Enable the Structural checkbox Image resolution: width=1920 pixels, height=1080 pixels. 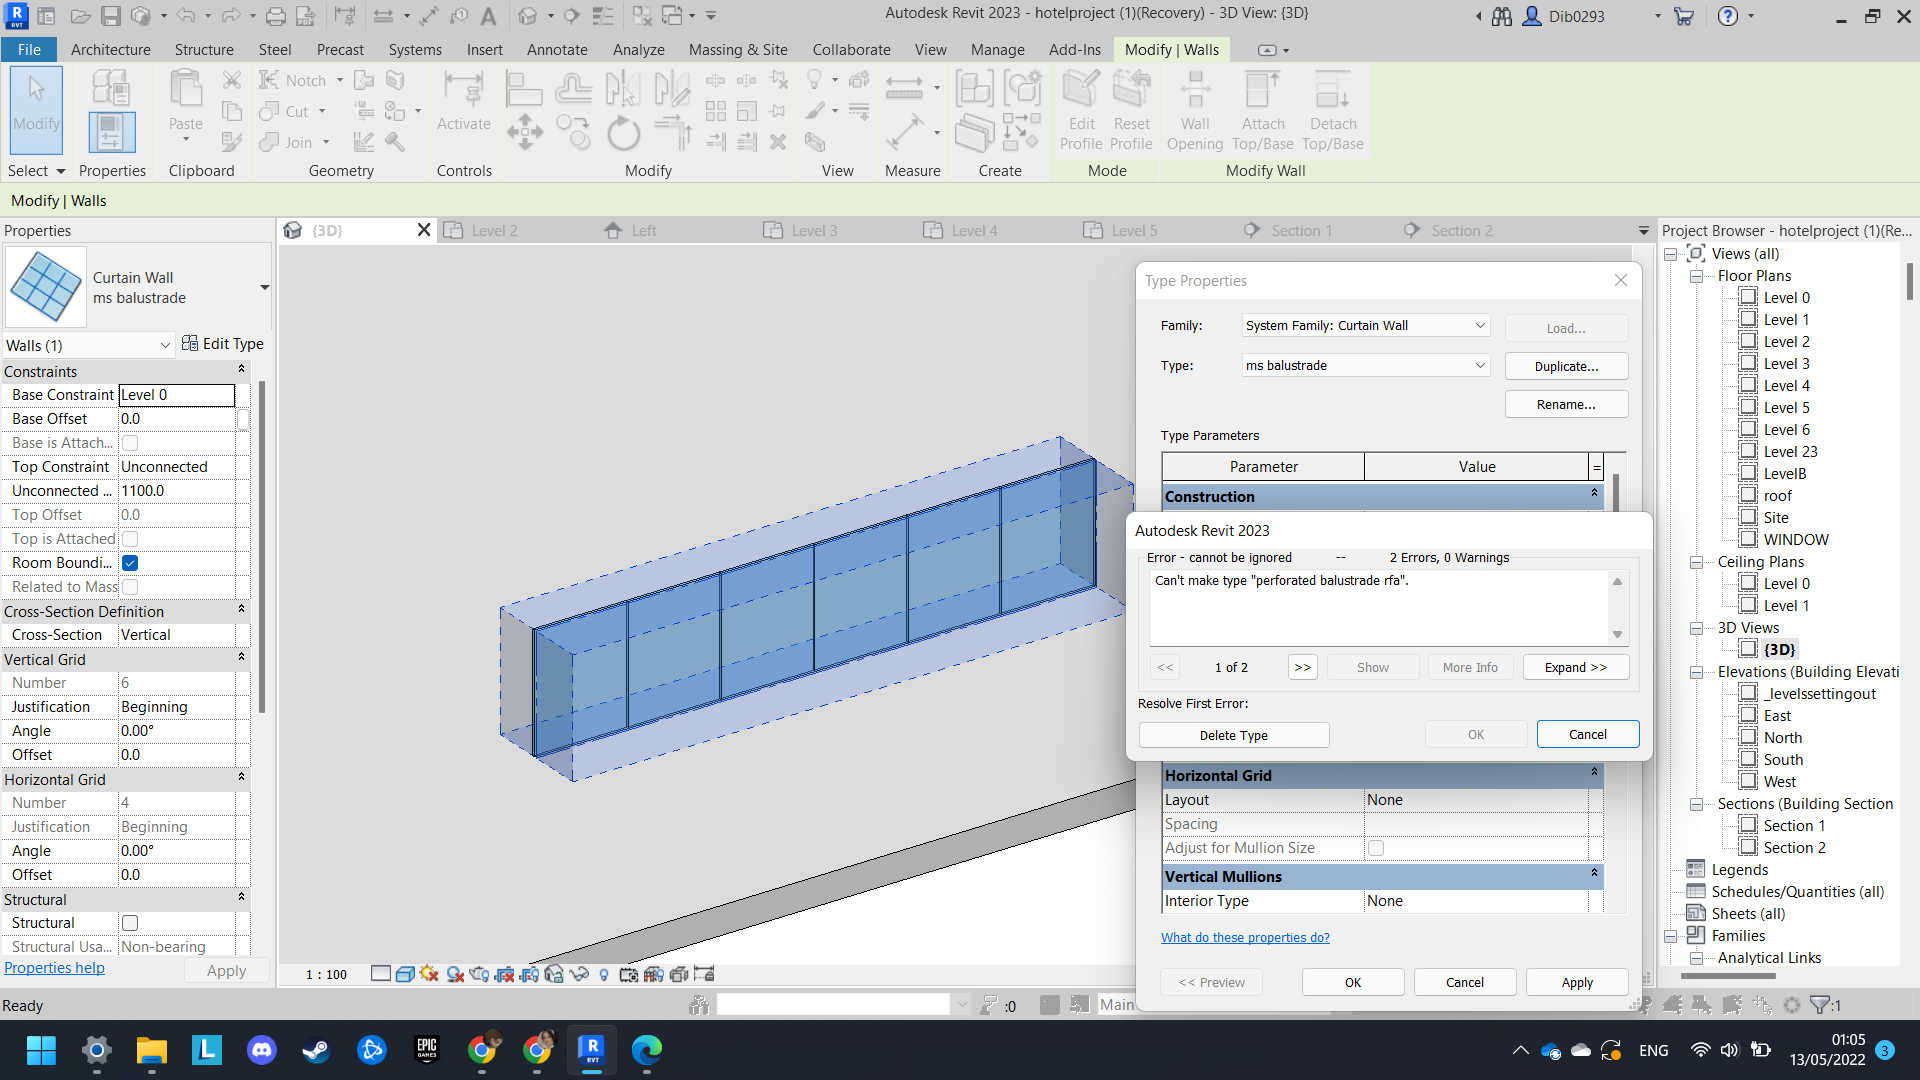click(130, 923)
